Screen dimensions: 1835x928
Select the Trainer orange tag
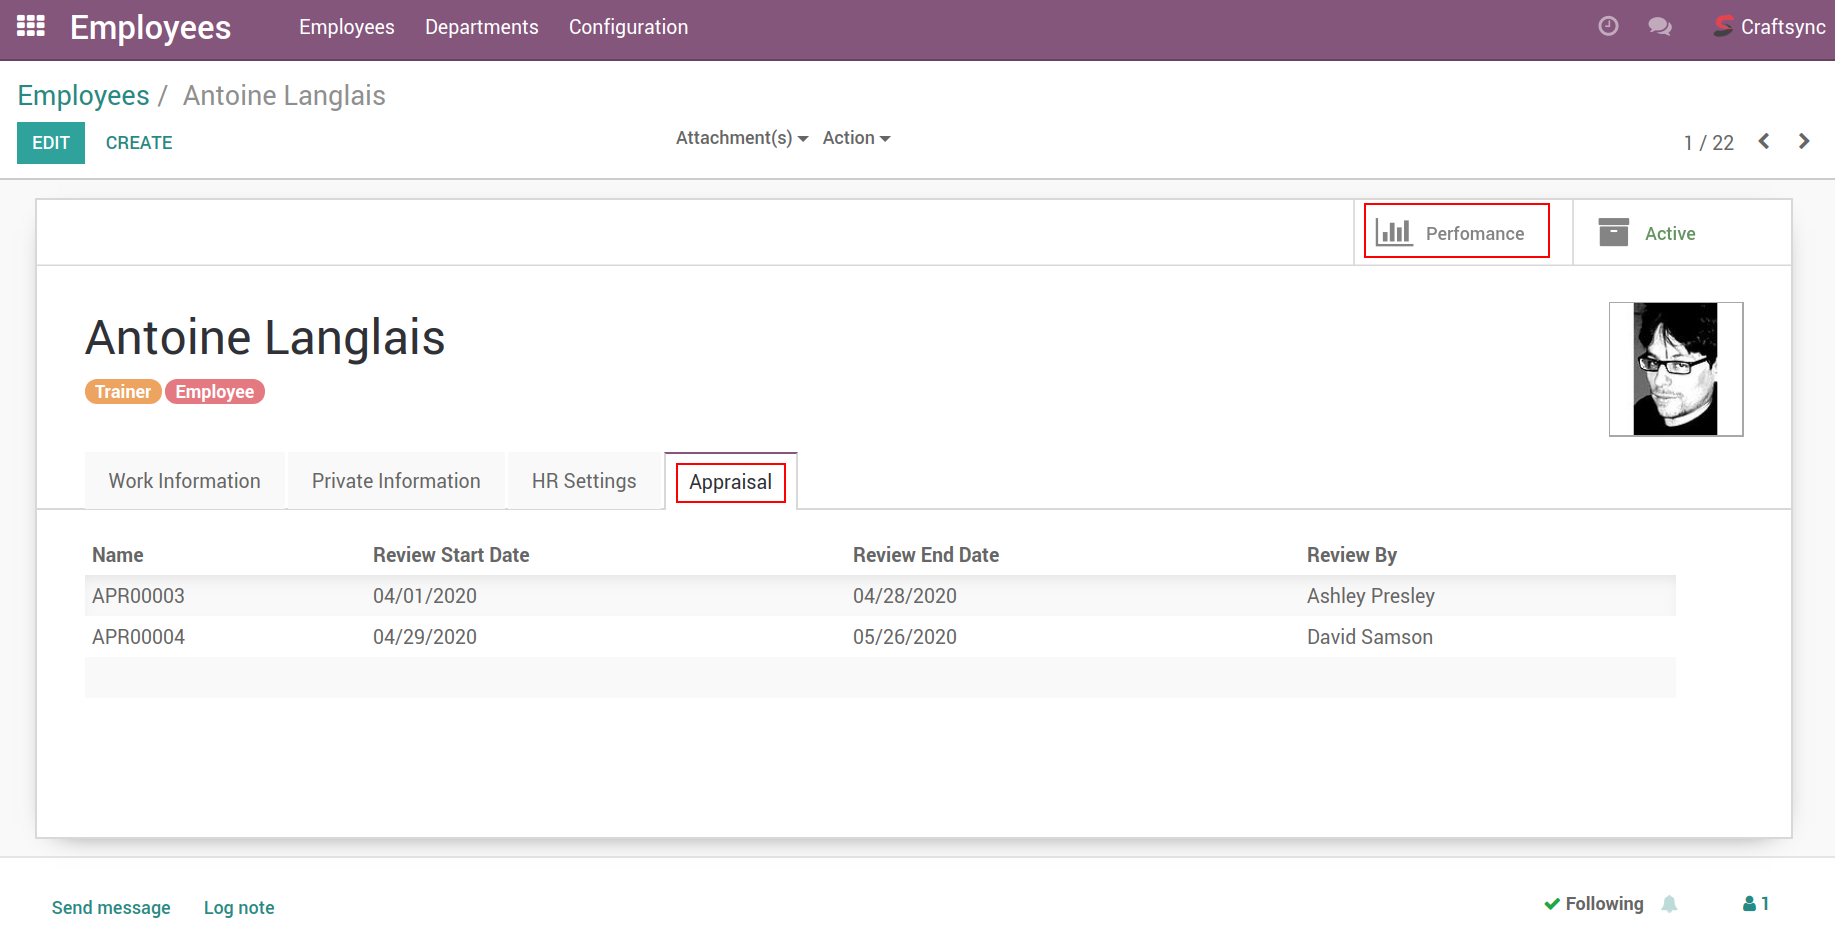coord(123,392)
